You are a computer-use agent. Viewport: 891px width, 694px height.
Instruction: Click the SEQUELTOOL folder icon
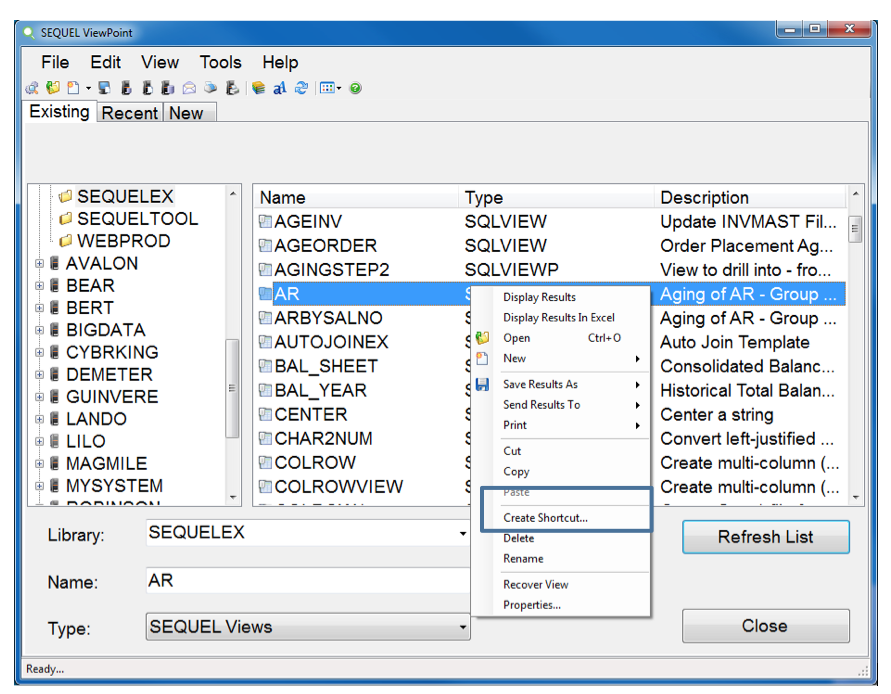coord(65,219)
